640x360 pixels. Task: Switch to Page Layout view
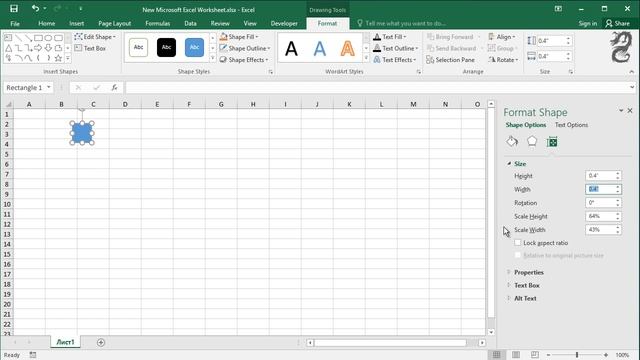(x=516, y=355)
